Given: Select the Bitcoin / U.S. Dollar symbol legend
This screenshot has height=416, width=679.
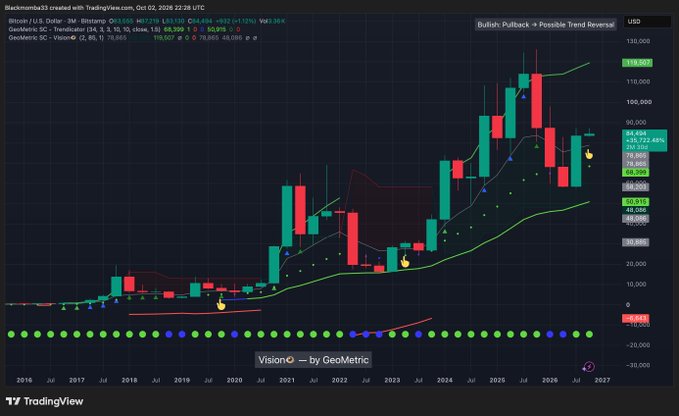Looking at the screenshot, I should point(57,21).
